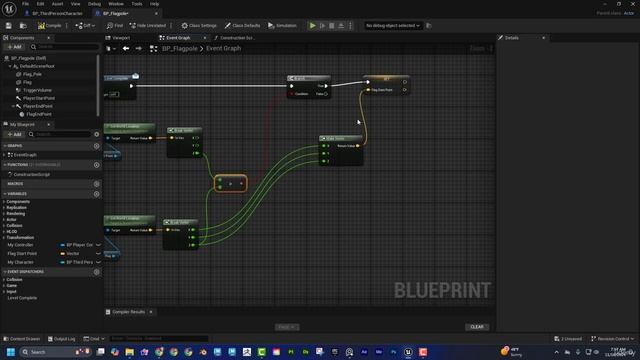The image size is (640, 360).
Task: Click add icon on Macros section
Action: pyautogui.click(x=97, y=184)
